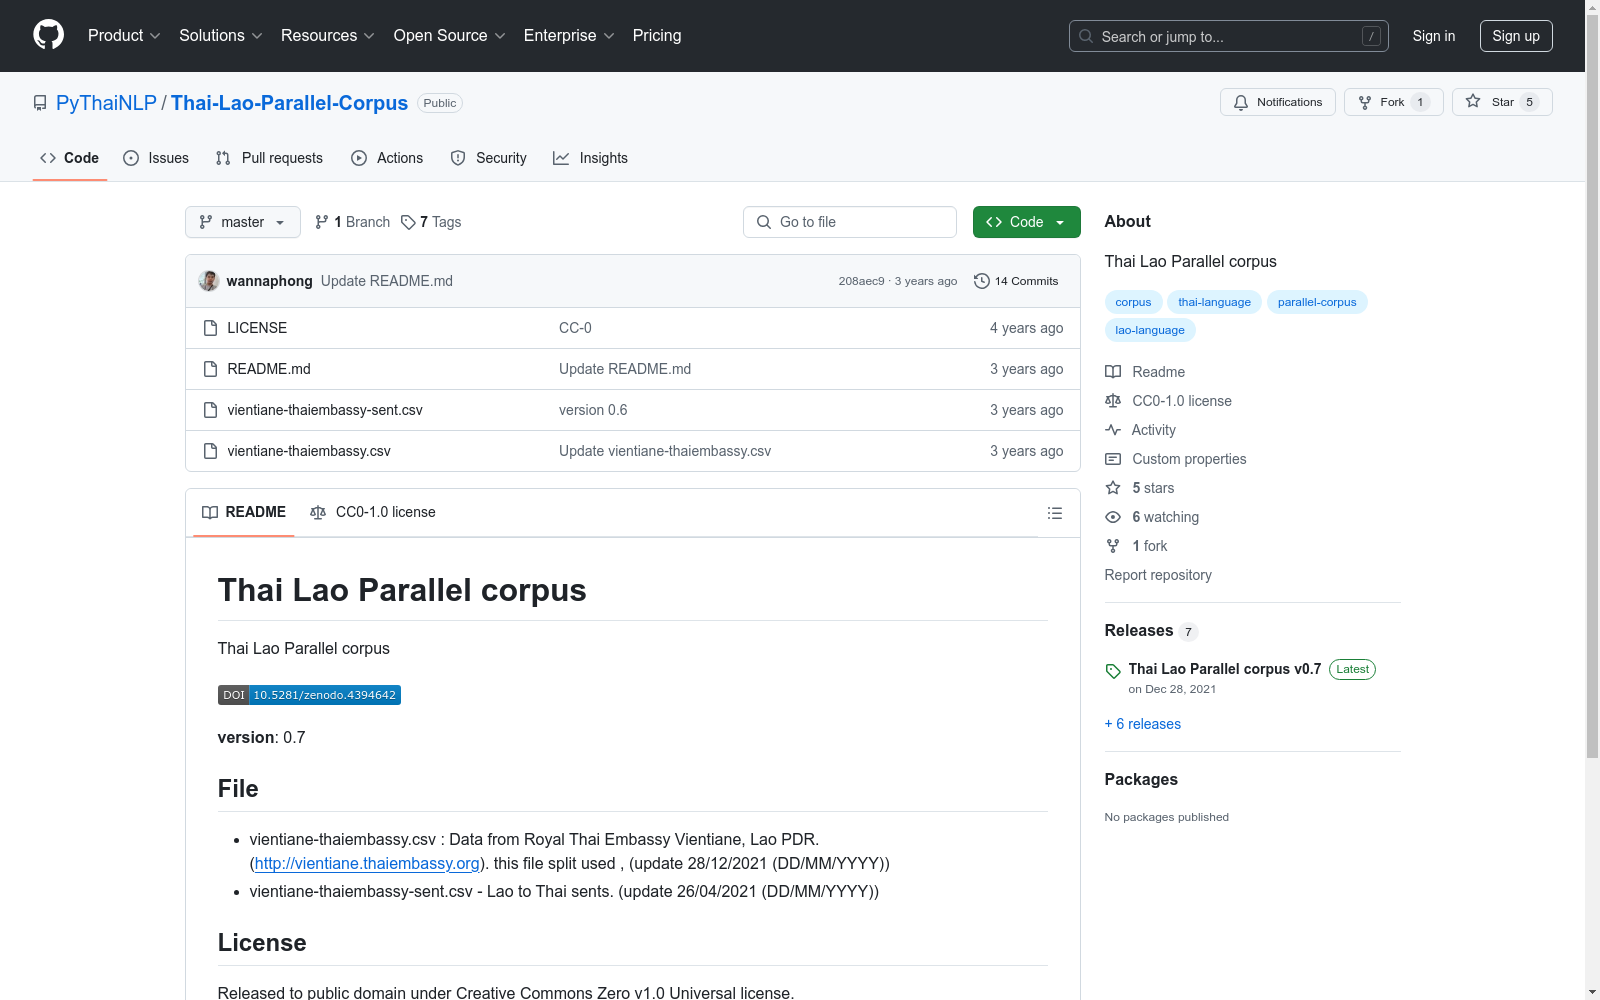The image size is (1600, 1000).
Task: Select the README tab in the file viewer
Action: click(x=244, y=513)
